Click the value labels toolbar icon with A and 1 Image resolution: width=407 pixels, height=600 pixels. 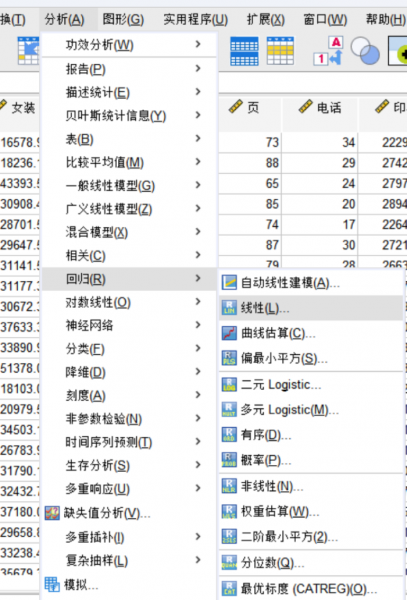tap(328, 51)
